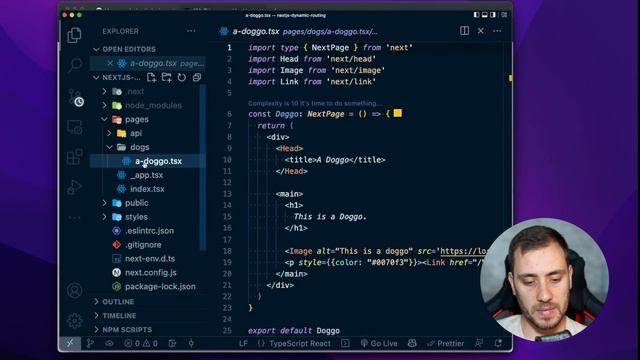Open the Explorer view in activity bar

(74, 35)
